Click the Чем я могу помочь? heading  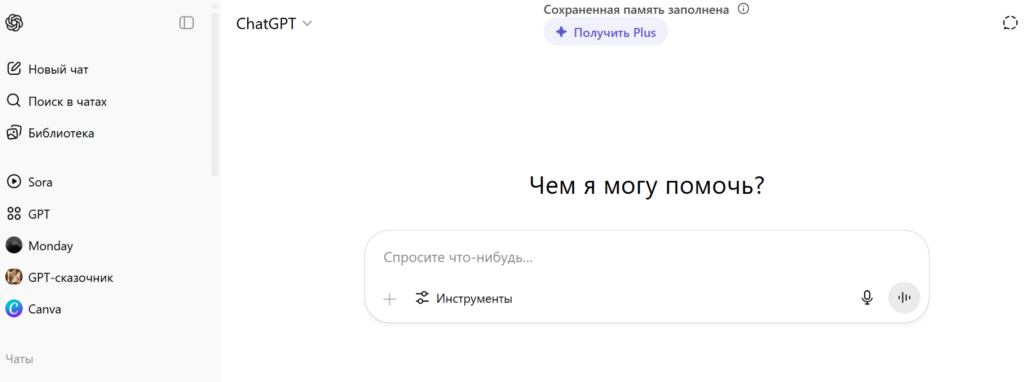647,187
